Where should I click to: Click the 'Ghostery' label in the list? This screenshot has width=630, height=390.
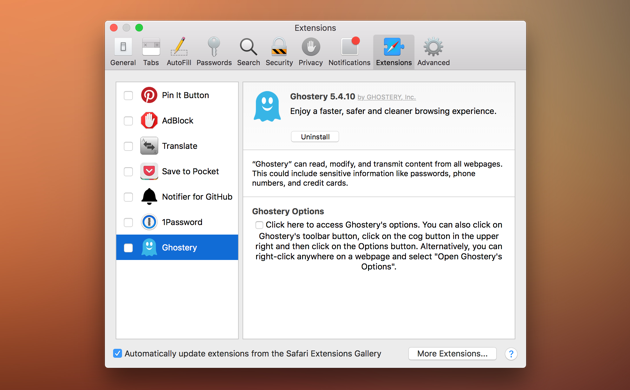(x=179, y=248)
